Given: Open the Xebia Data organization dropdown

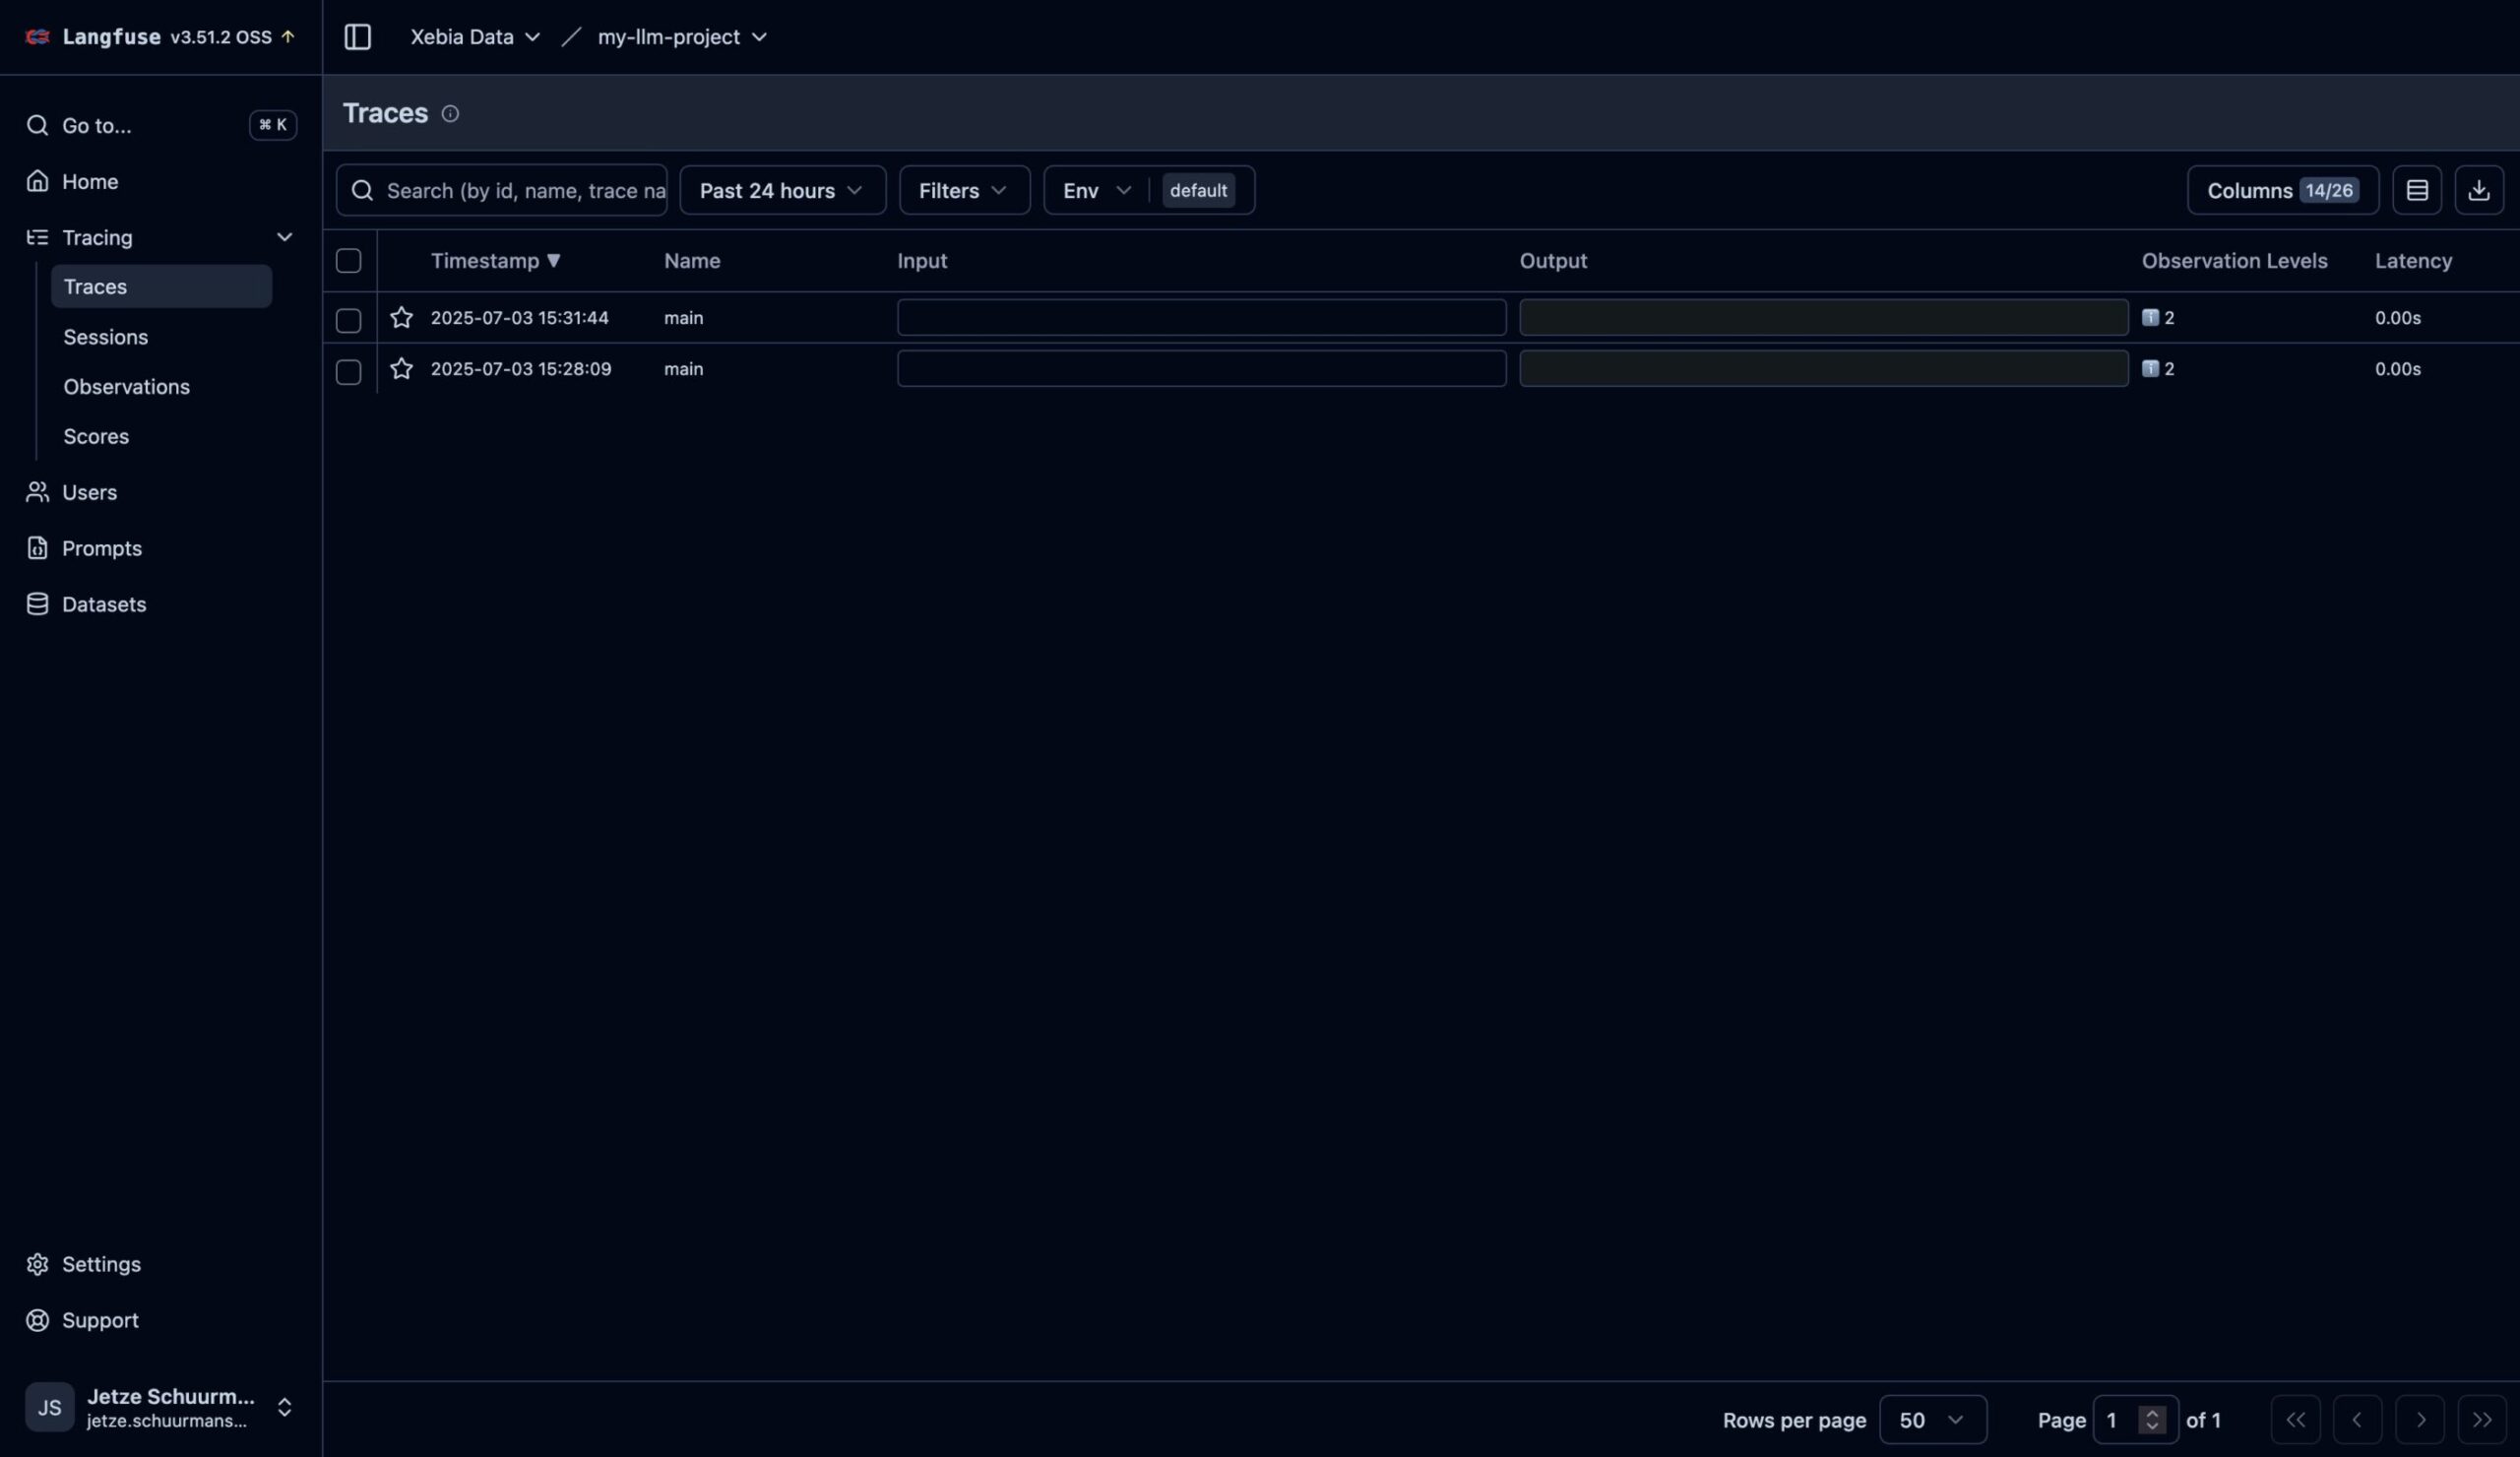Looking at the screenshot, I should pos(475,37).
